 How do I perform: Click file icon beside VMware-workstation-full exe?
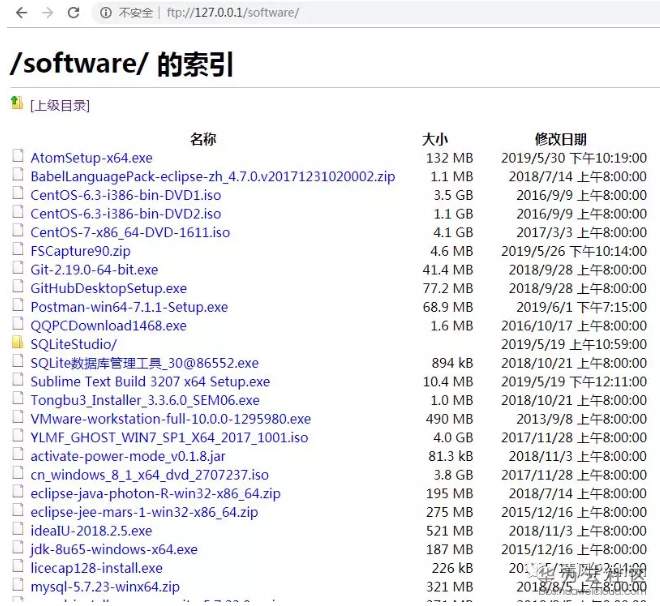coord(17,417)
